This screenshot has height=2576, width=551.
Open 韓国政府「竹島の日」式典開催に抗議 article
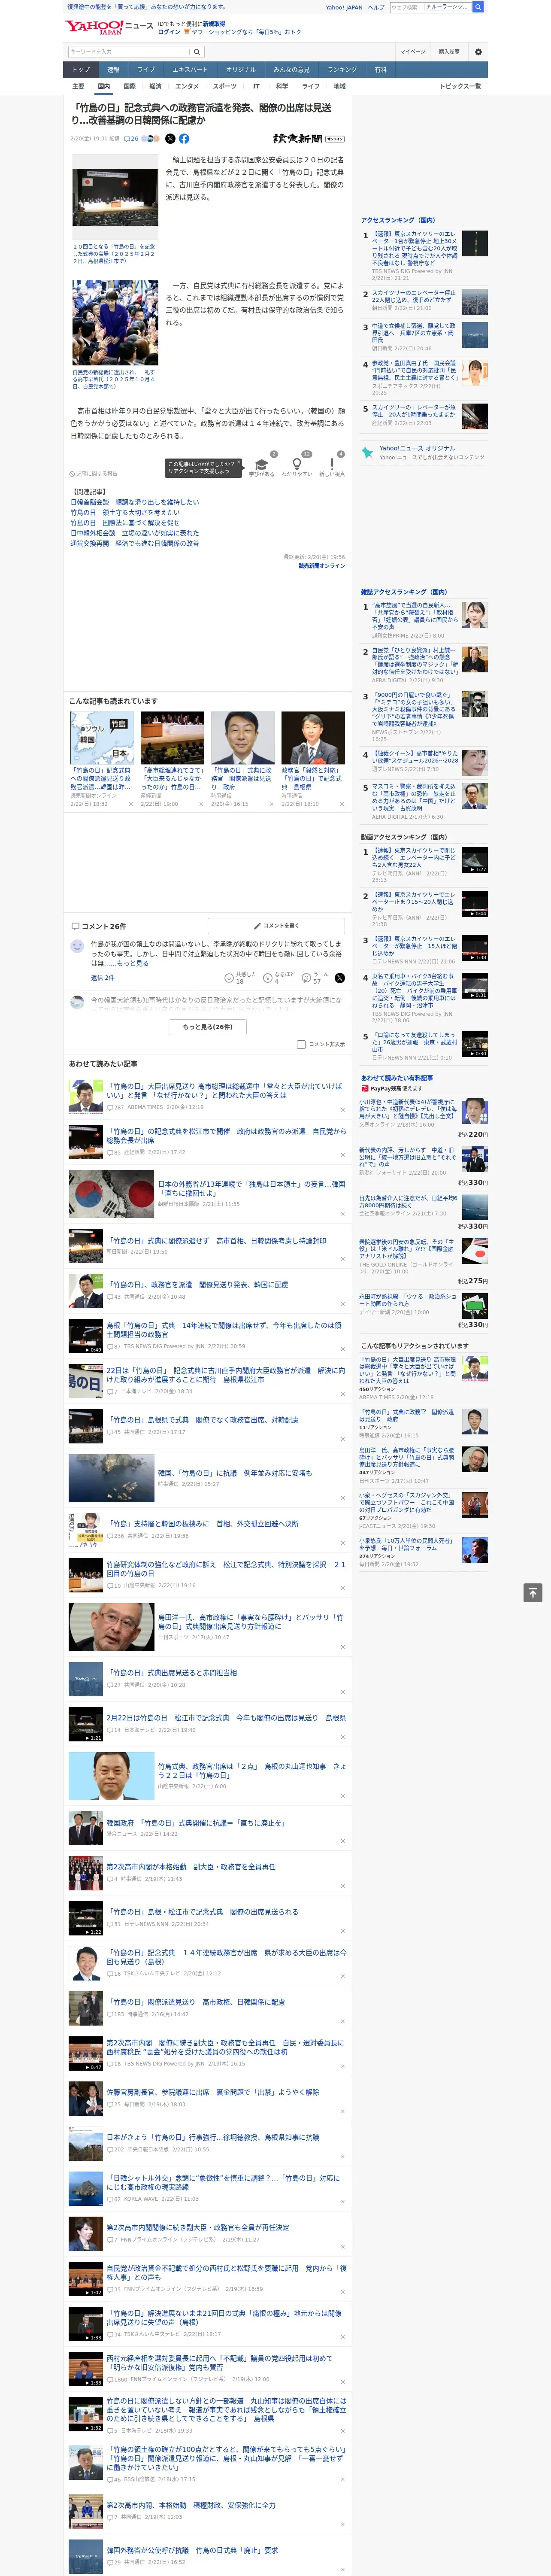tap(196, 1822)
